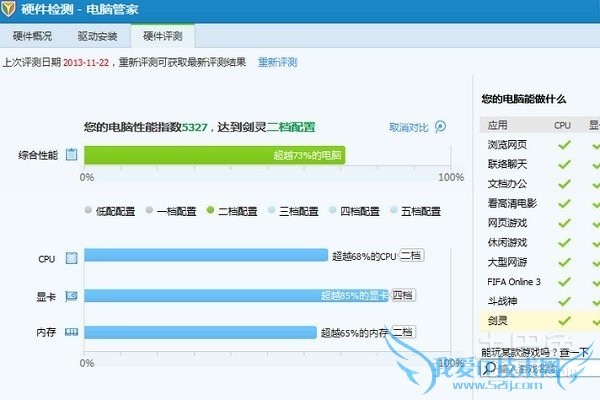Select the 二档配置 legend dot

pos(210,210)
